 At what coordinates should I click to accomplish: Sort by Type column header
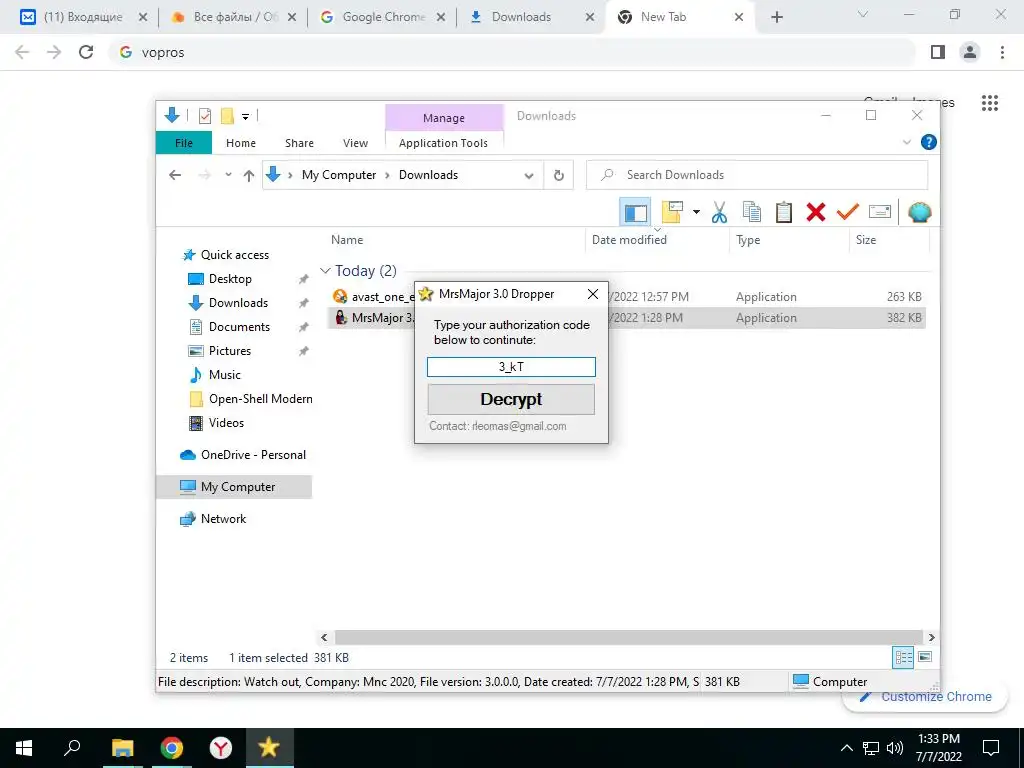pyautogui.click(x=748, y=240)
